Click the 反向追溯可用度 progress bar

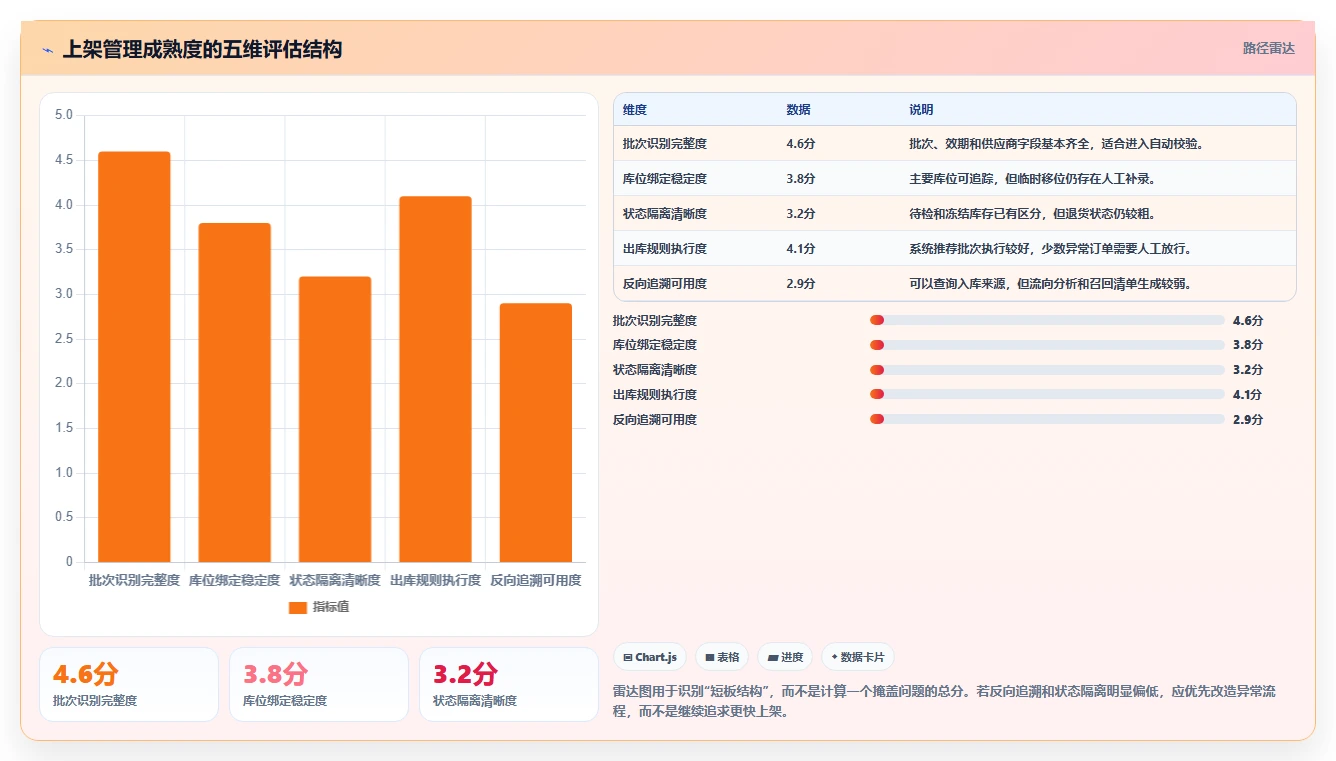coord(1047,419)
